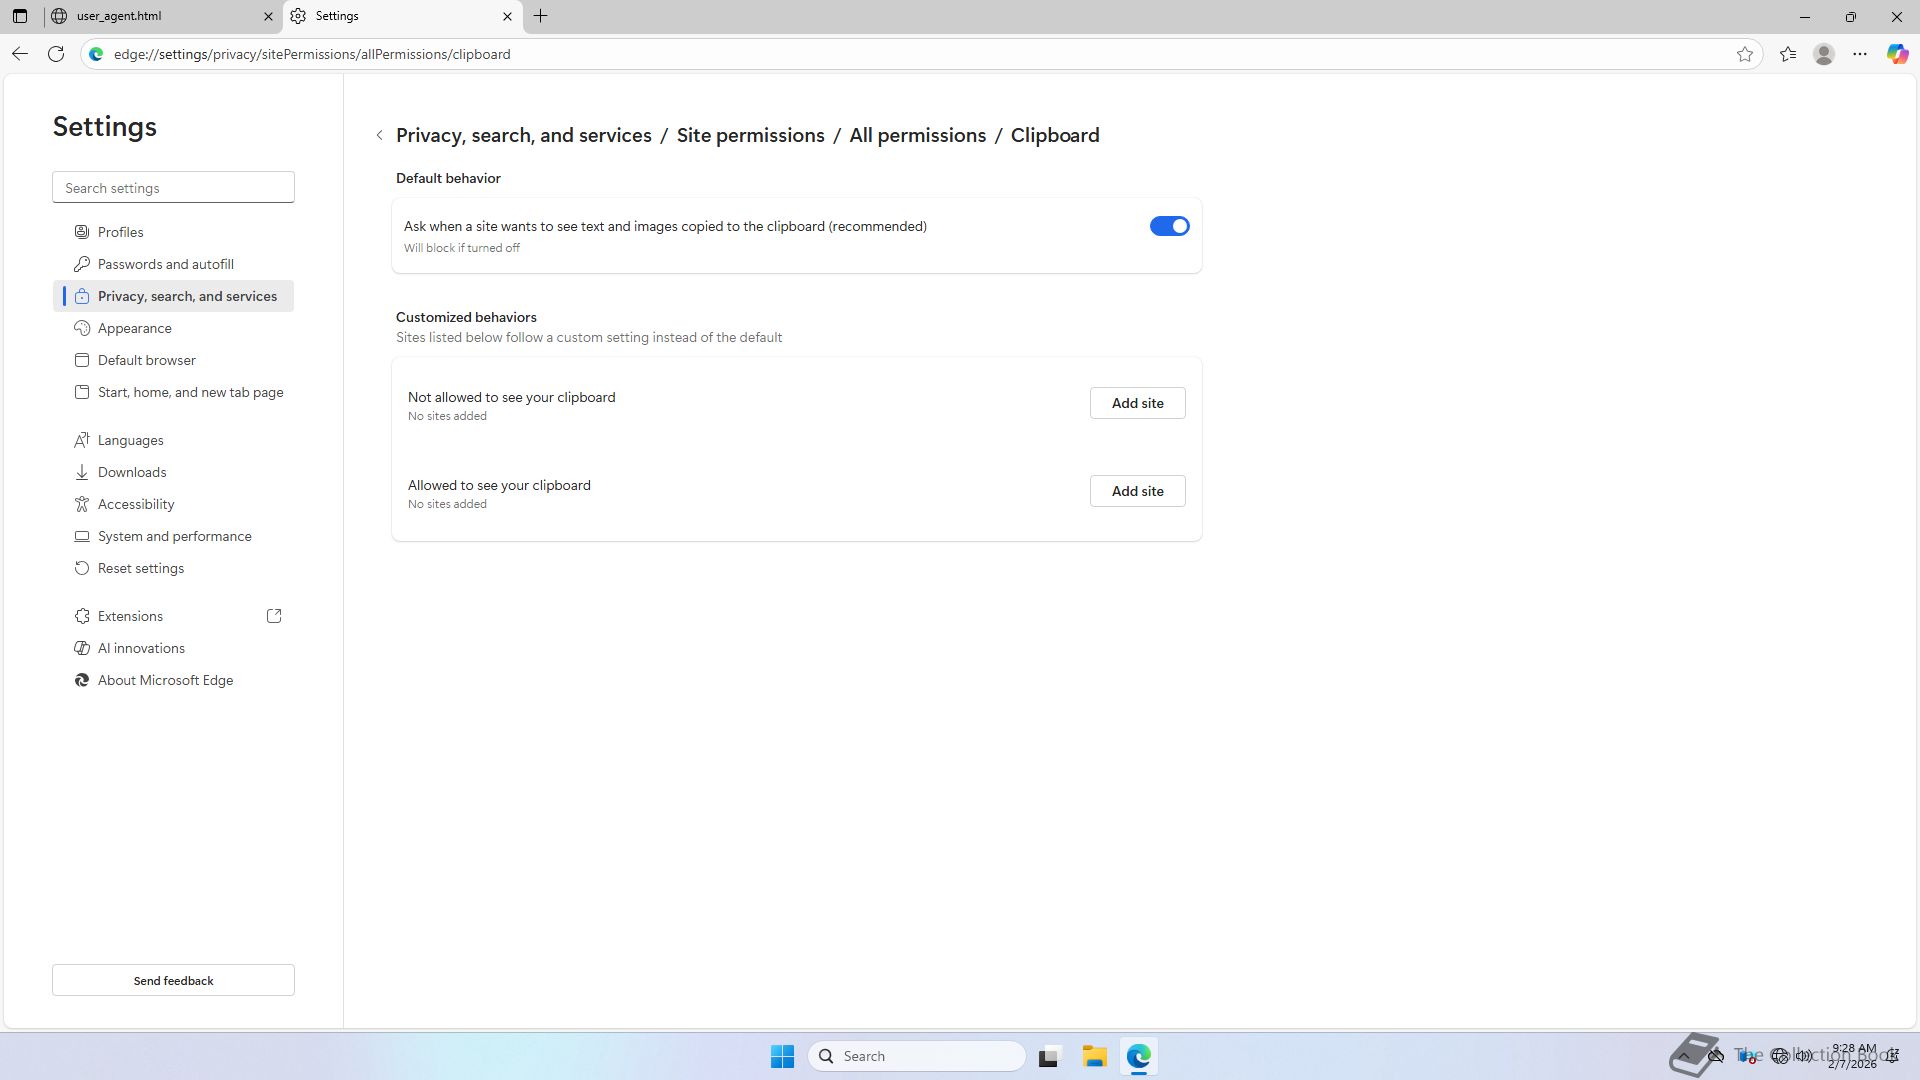
Task: Go back using breadcrumb chevron arrow
Action: click(x=380, y=135)
